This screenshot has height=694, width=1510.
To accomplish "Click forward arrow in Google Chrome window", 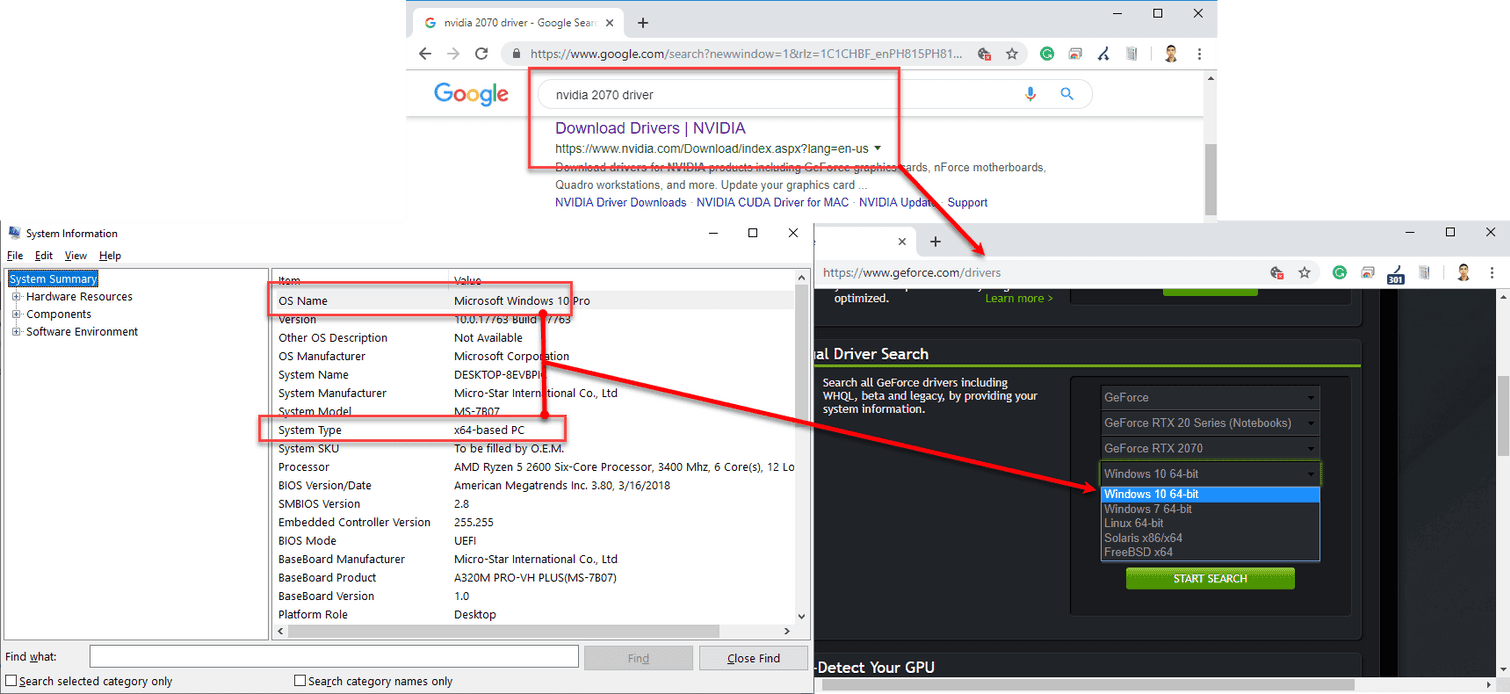I will tap(453, 54).
